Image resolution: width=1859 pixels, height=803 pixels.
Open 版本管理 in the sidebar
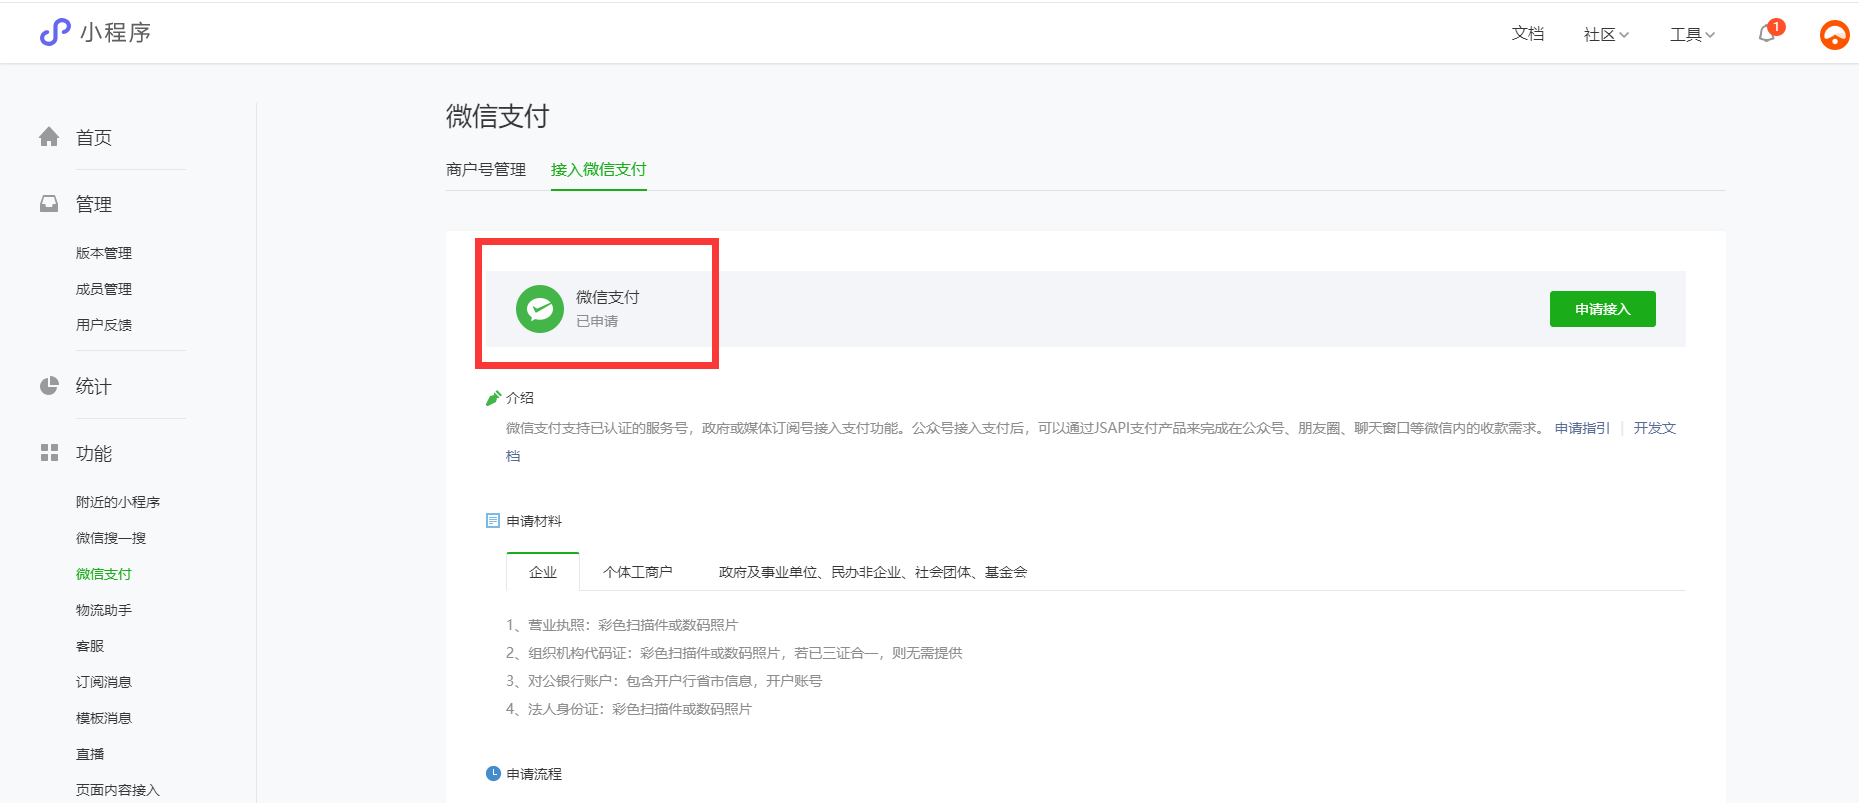pyautogui.click(x=104, y=253)
